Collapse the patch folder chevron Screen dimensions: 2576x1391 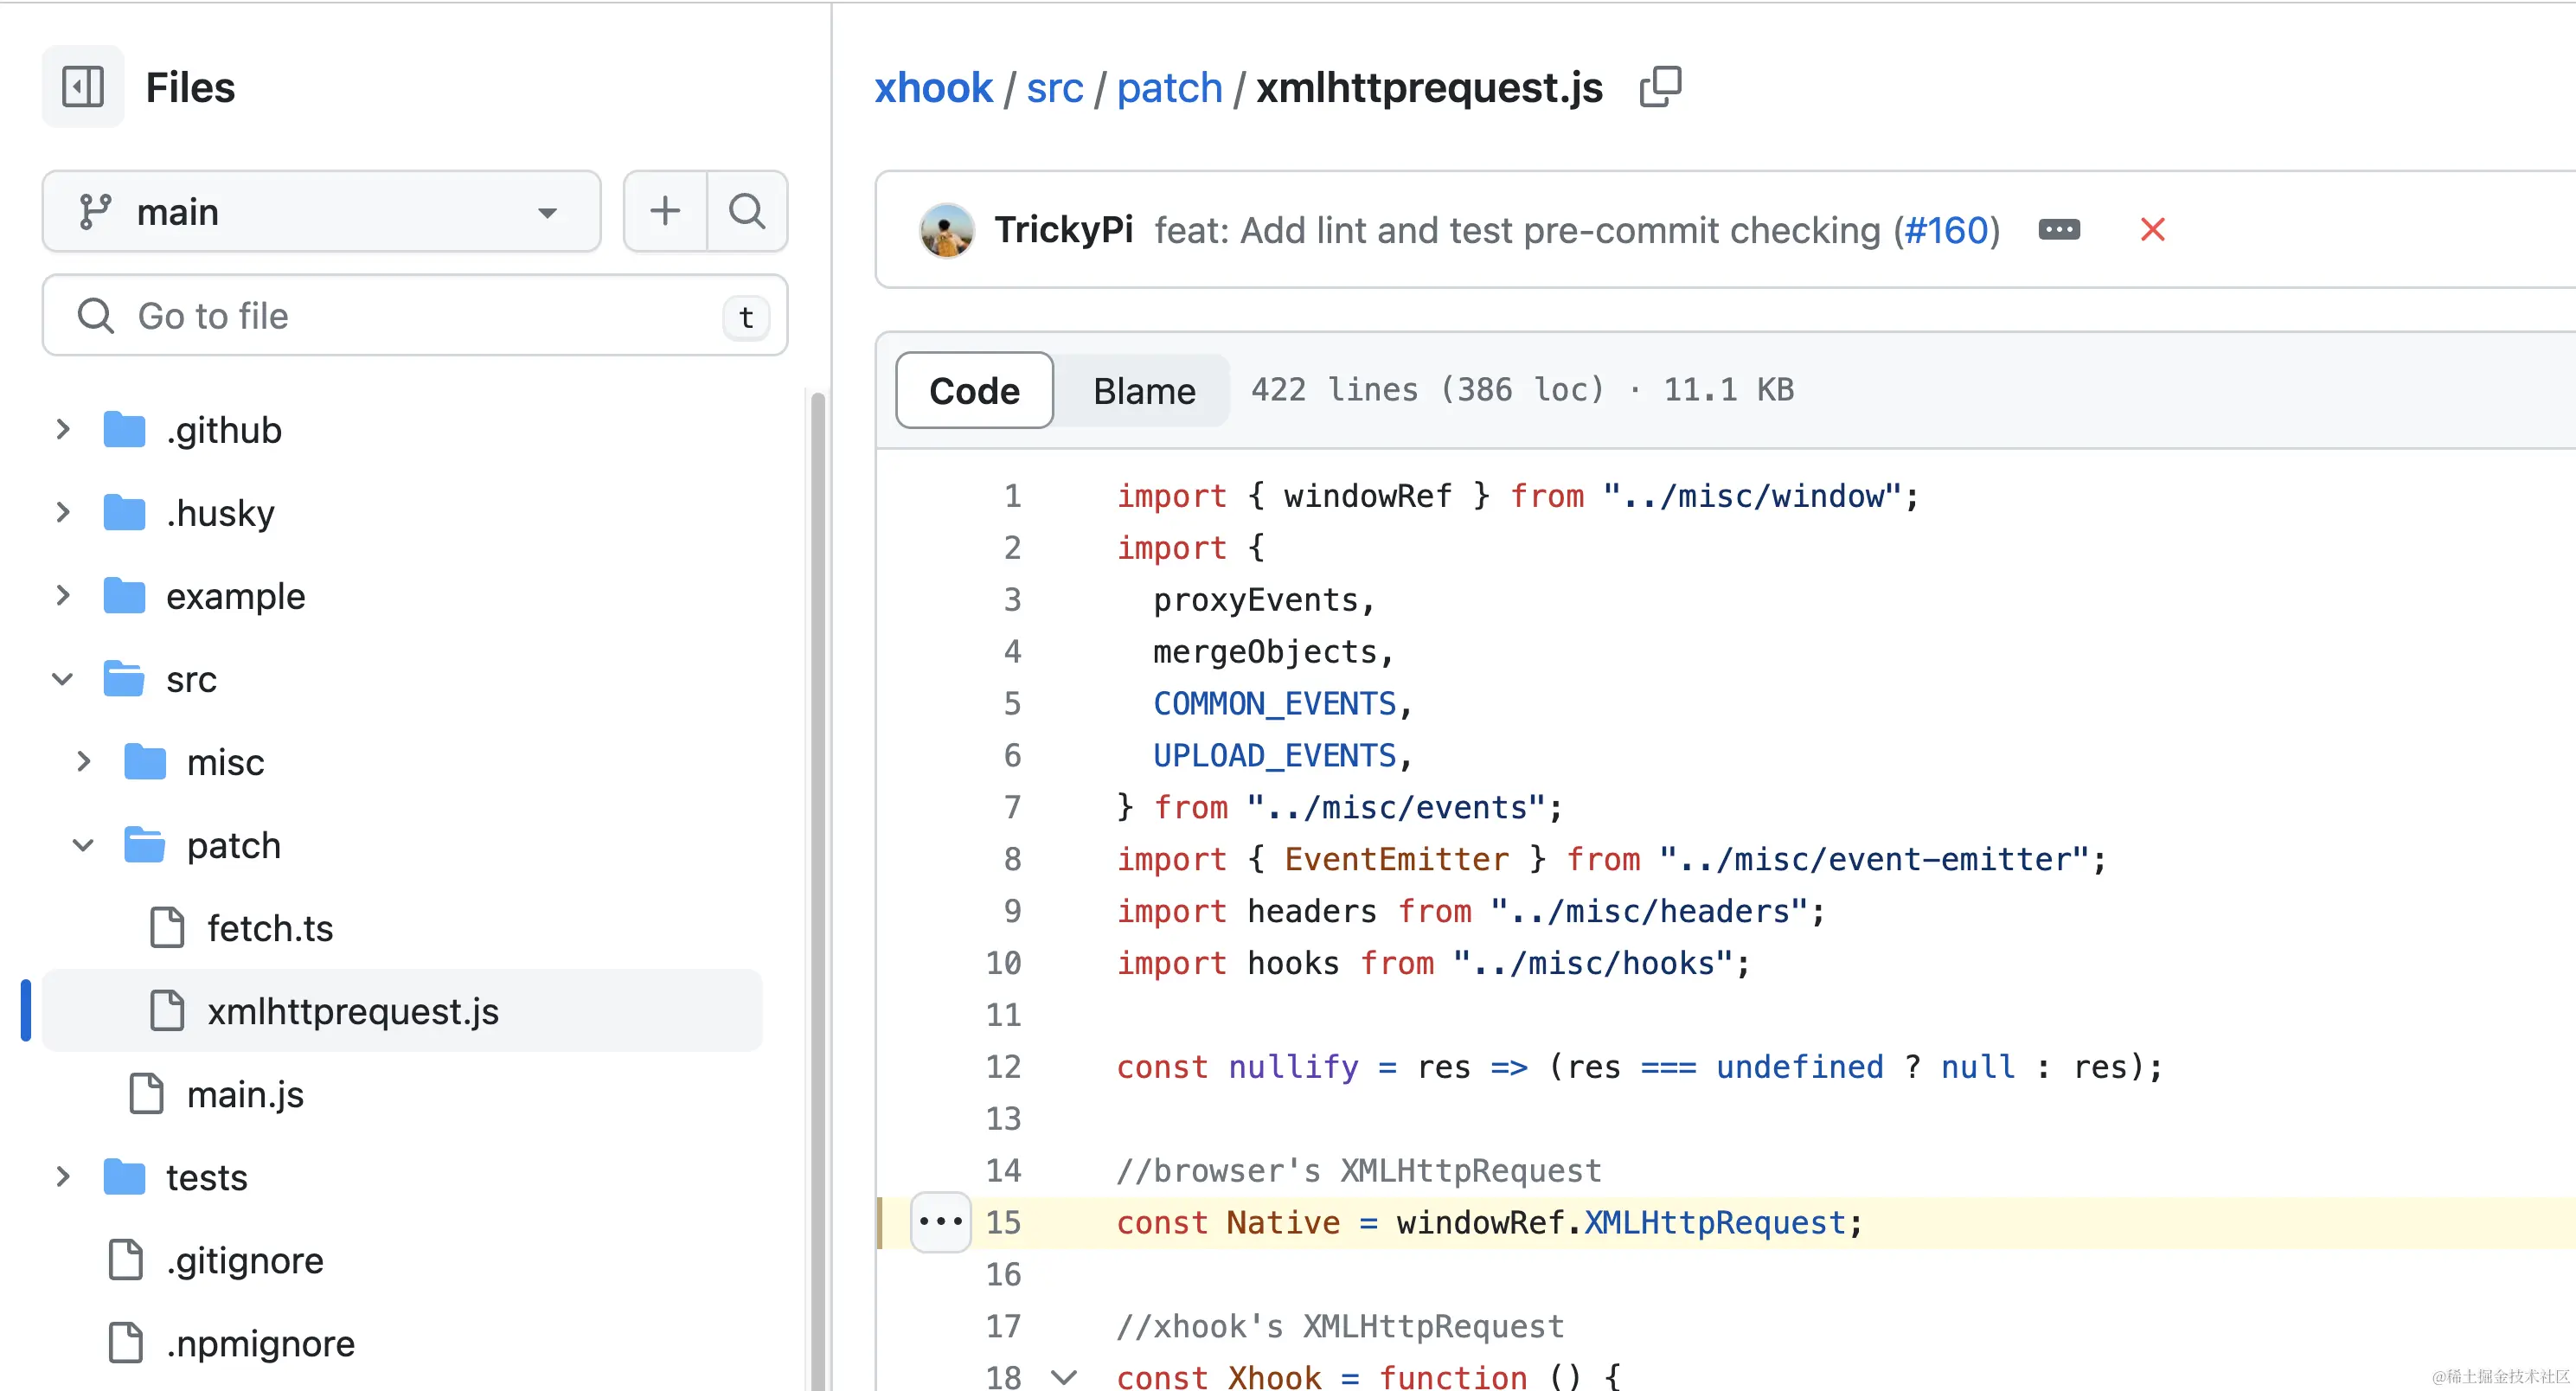click(84, 845)
